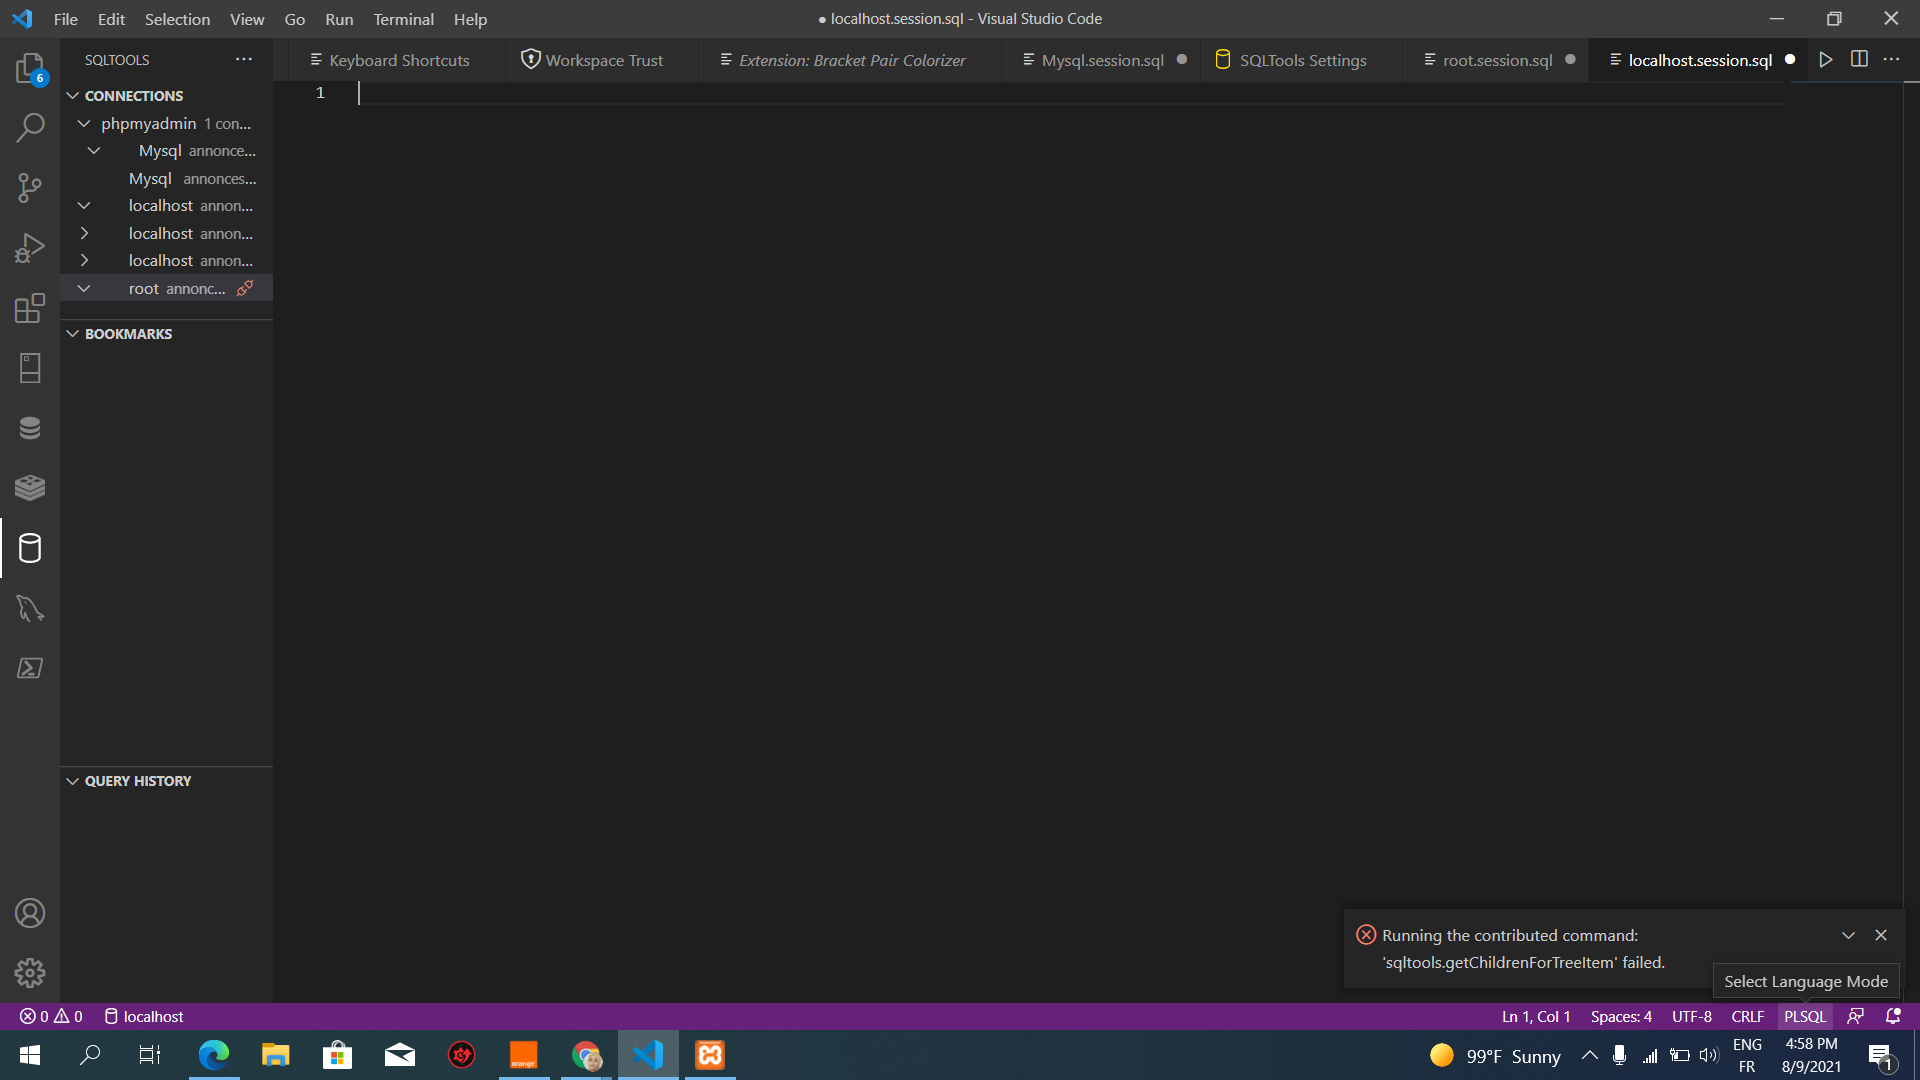Switch to SQLTools Settings tab
1920x1080 pixels.
point(1302,60)
